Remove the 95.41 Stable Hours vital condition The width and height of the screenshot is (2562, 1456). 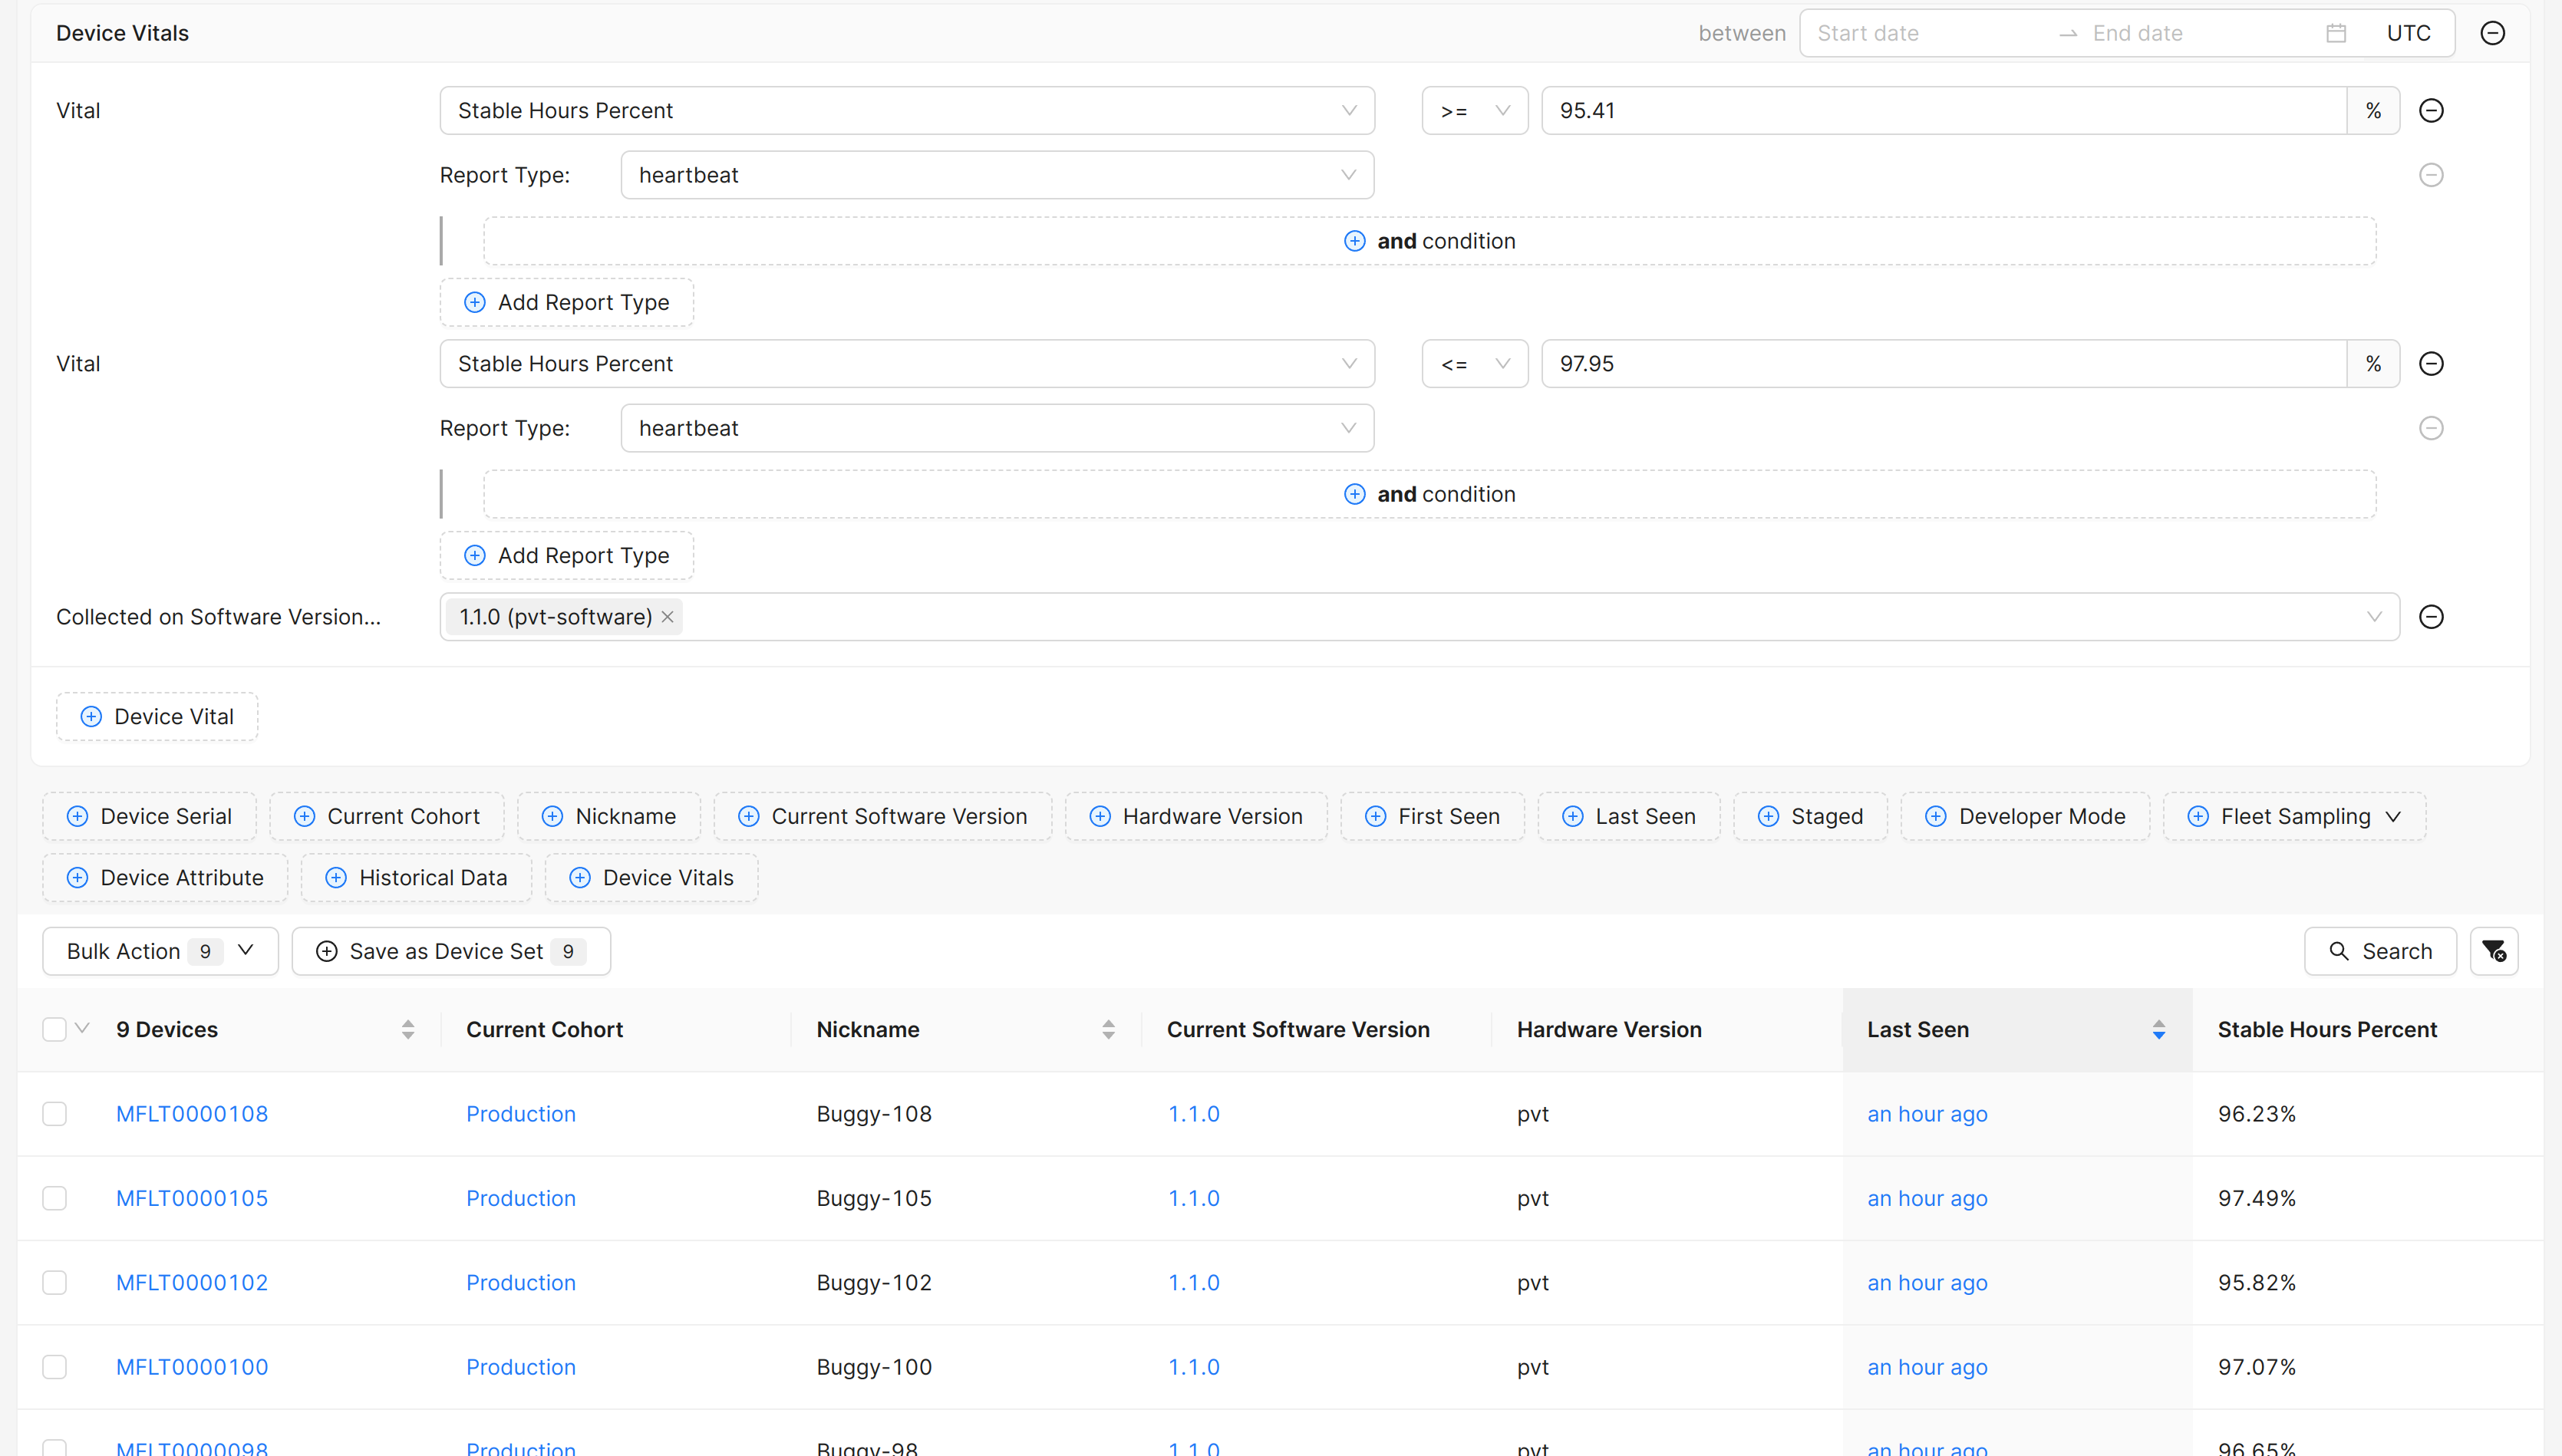[x=2431, y=111]
